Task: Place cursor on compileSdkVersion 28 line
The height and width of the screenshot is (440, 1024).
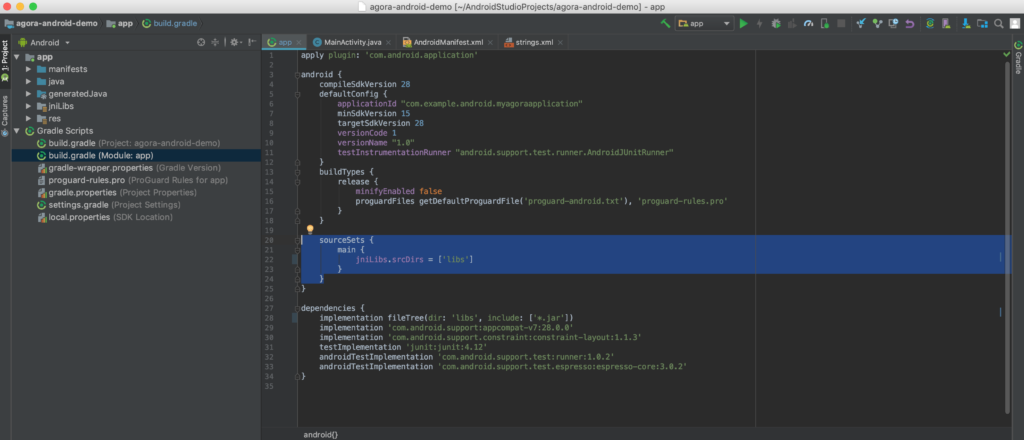Action: 364,84
